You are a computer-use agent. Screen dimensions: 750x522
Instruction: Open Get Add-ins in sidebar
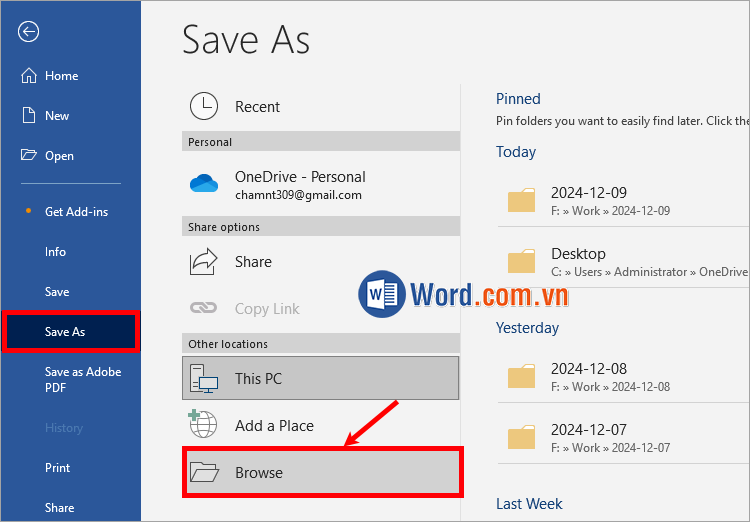(x=71, y=211)
